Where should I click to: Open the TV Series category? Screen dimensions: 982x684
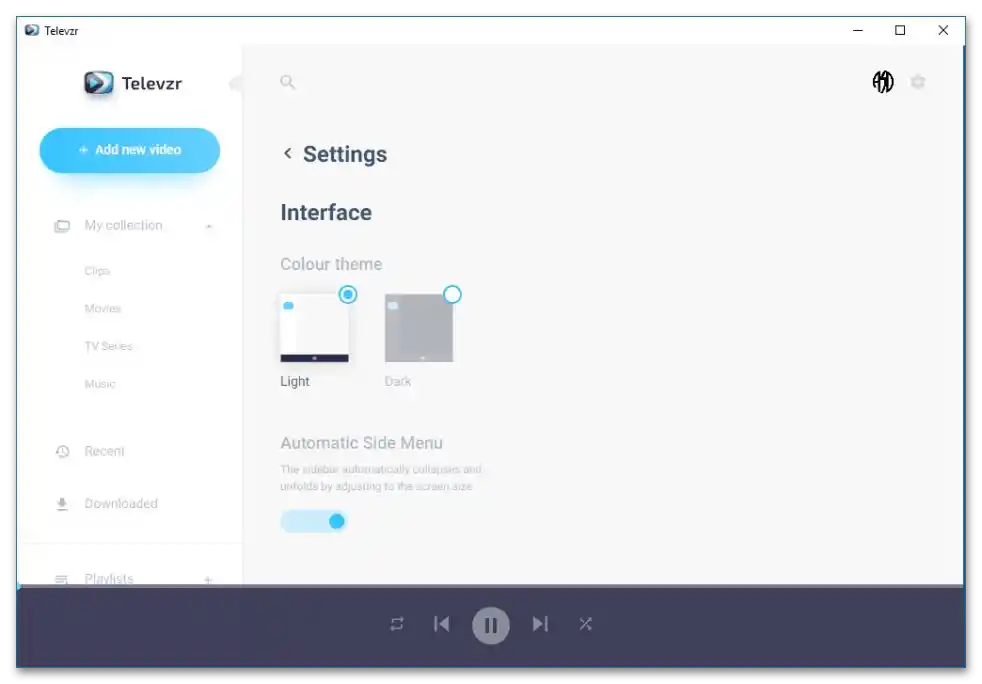[x=107, y=346]
